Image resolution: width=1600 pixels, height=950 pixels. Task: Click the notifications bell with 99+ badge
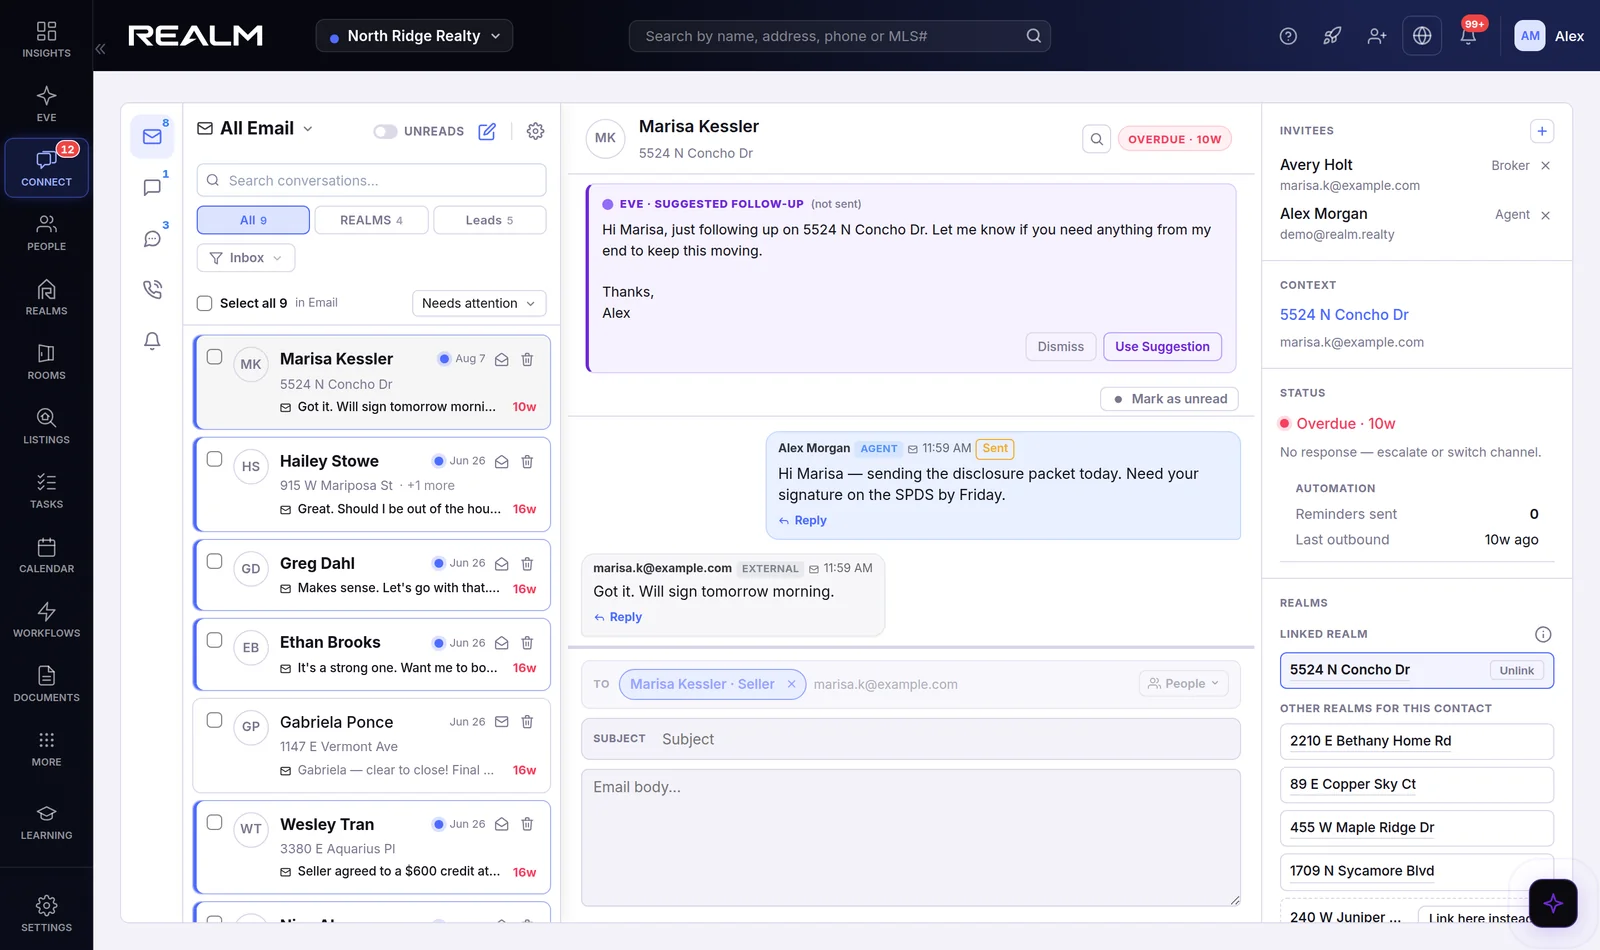1468,36
